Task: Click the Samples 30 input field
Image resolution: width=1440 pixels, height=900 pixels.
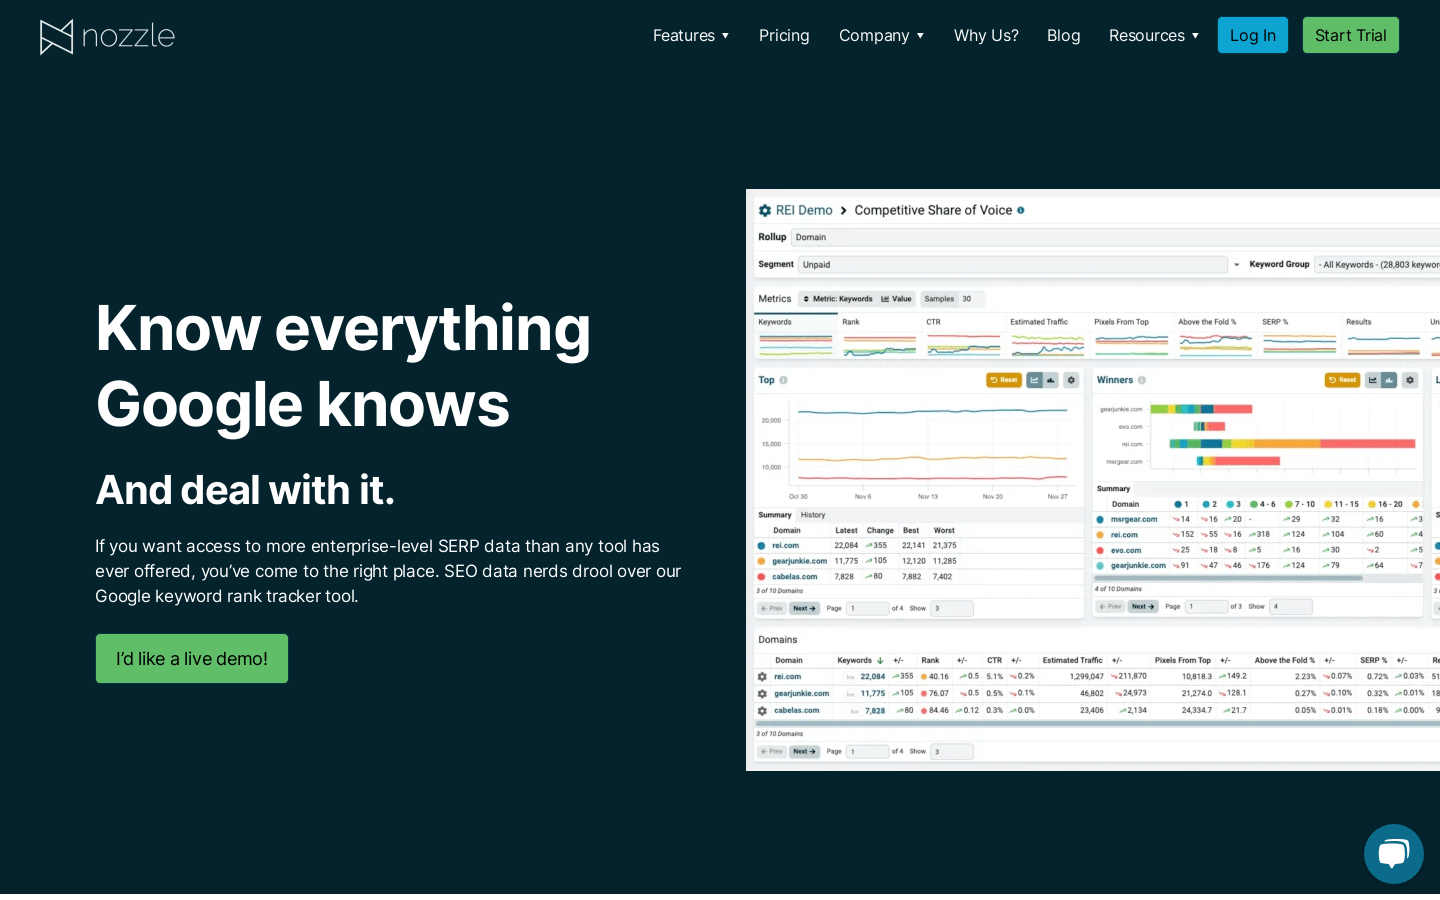Action: tap(972, 299)
